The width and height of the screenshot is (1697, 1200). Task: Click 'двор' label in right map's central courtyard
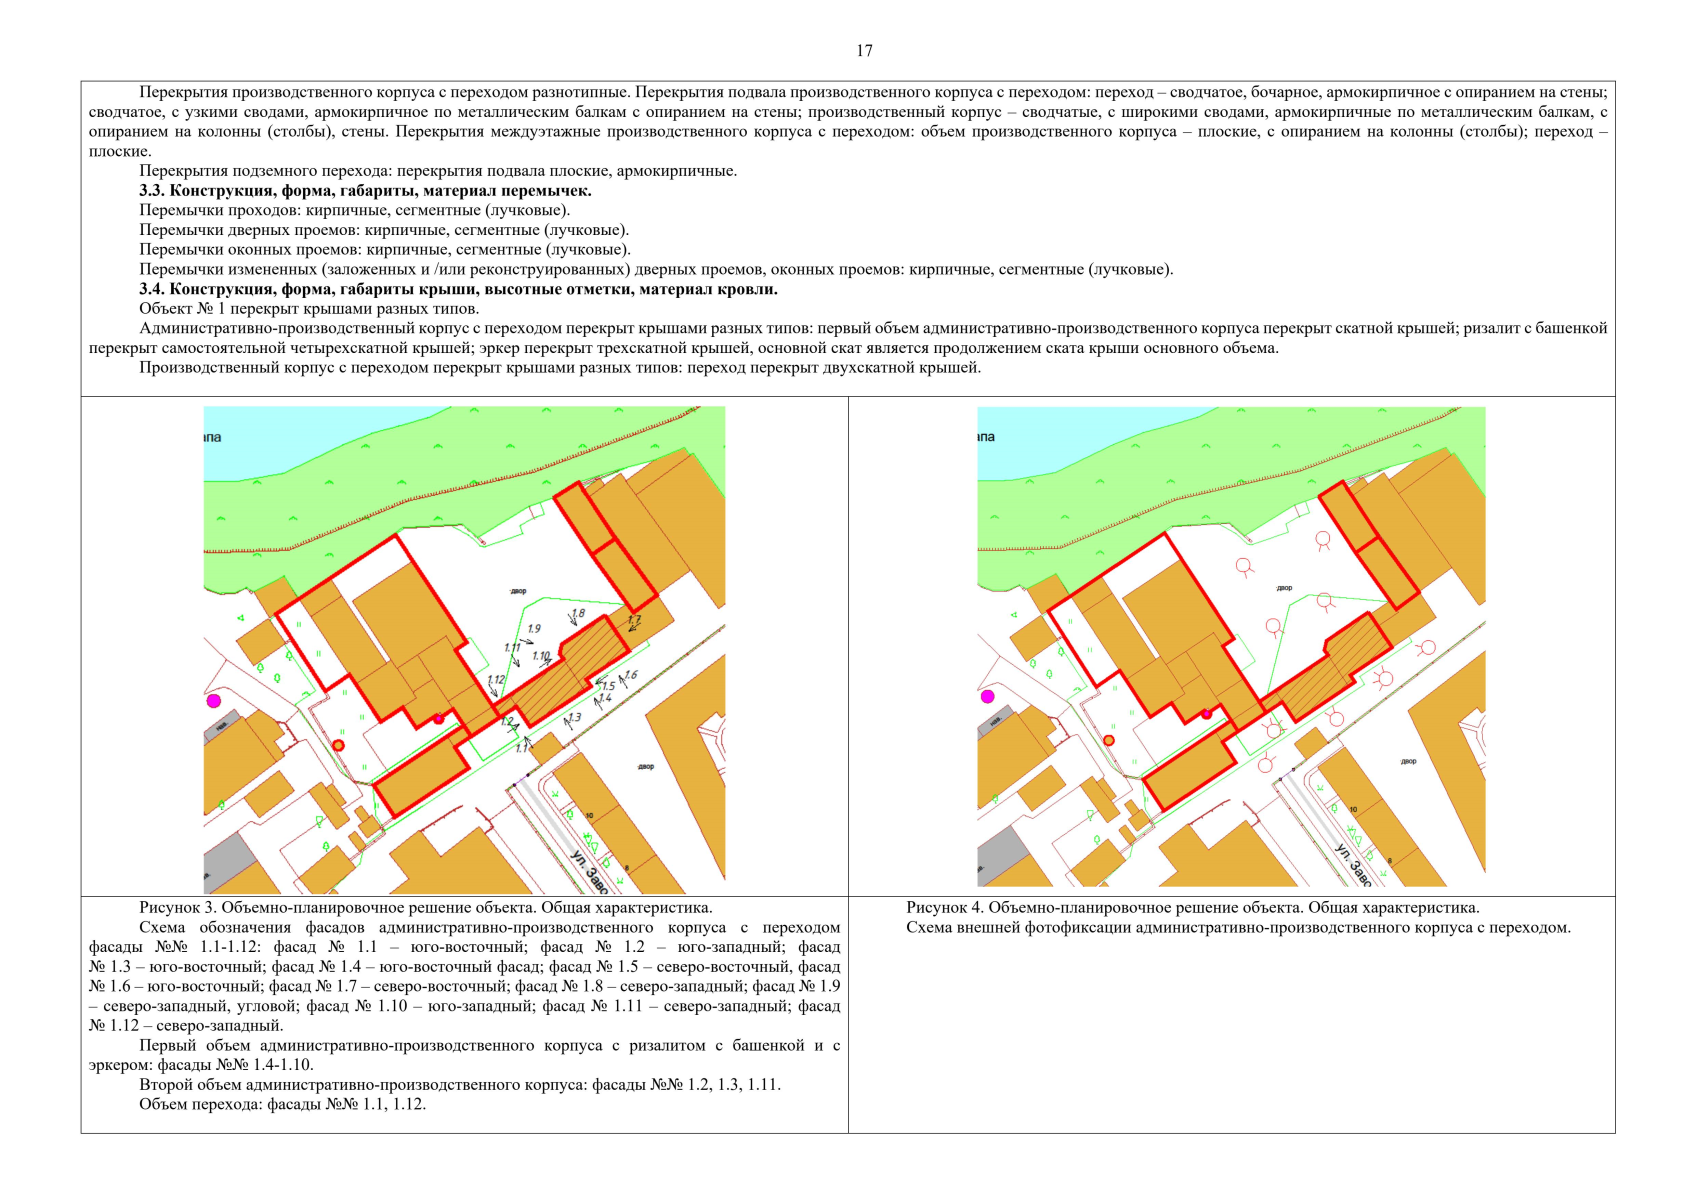[x=1284, y=588]
